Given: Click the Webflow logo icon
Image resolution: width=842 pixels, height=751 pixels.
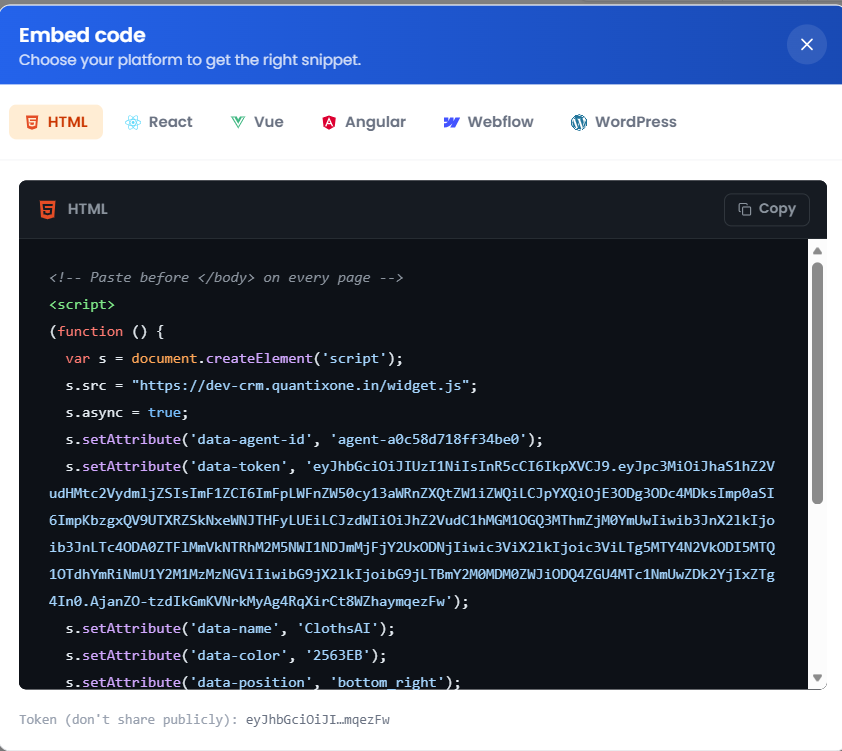Looking at the screenshot, I should click(451, 122).
